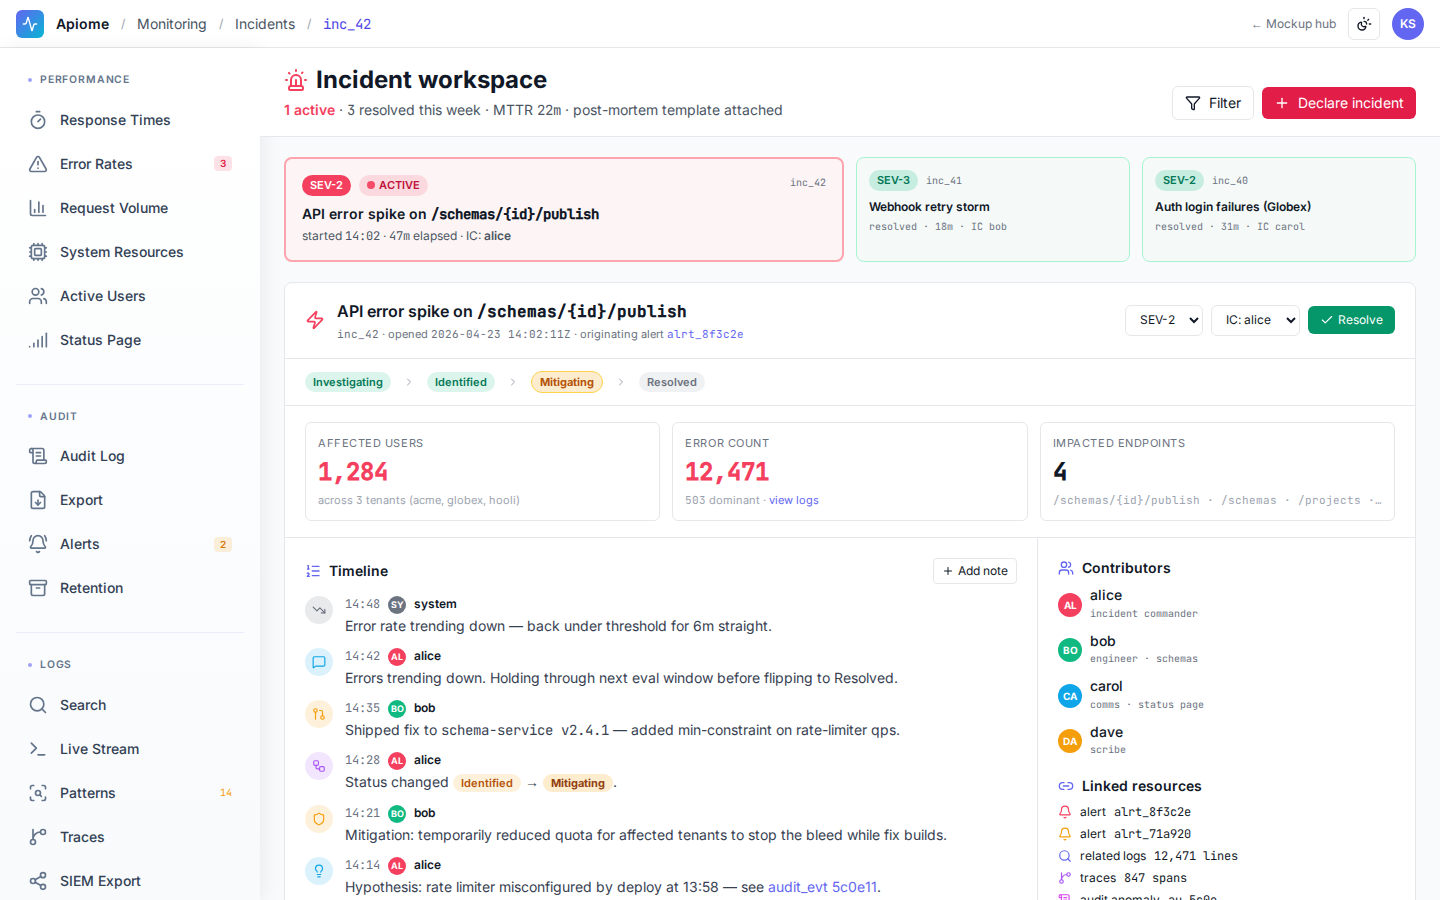Click the '1 active' summary text

point(309,110)
